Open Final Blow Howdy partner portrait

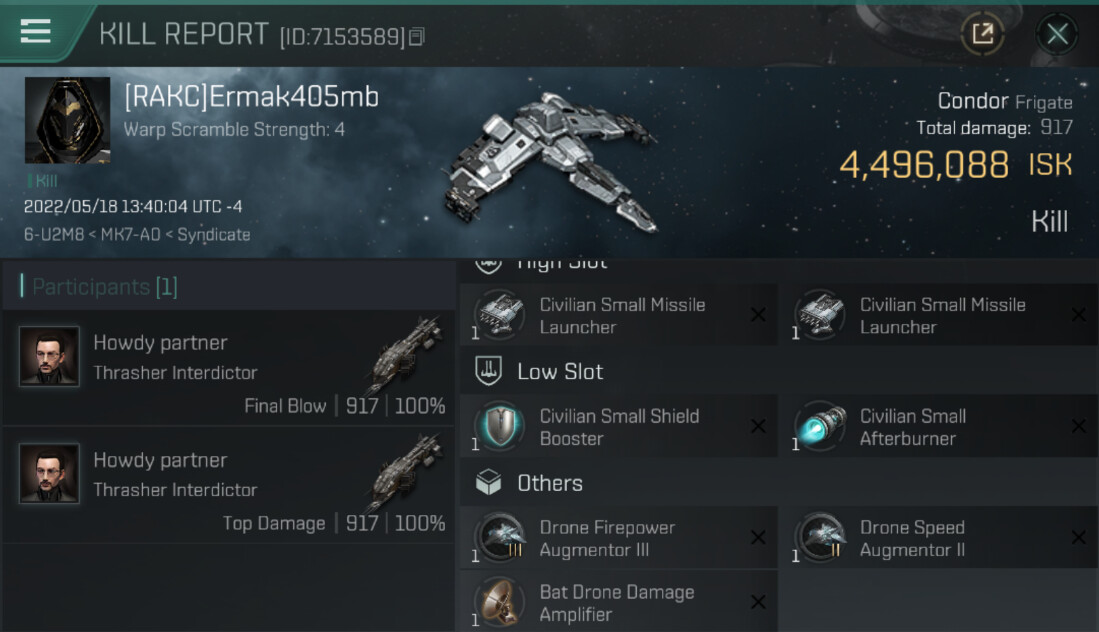click(x=48, y=356)
